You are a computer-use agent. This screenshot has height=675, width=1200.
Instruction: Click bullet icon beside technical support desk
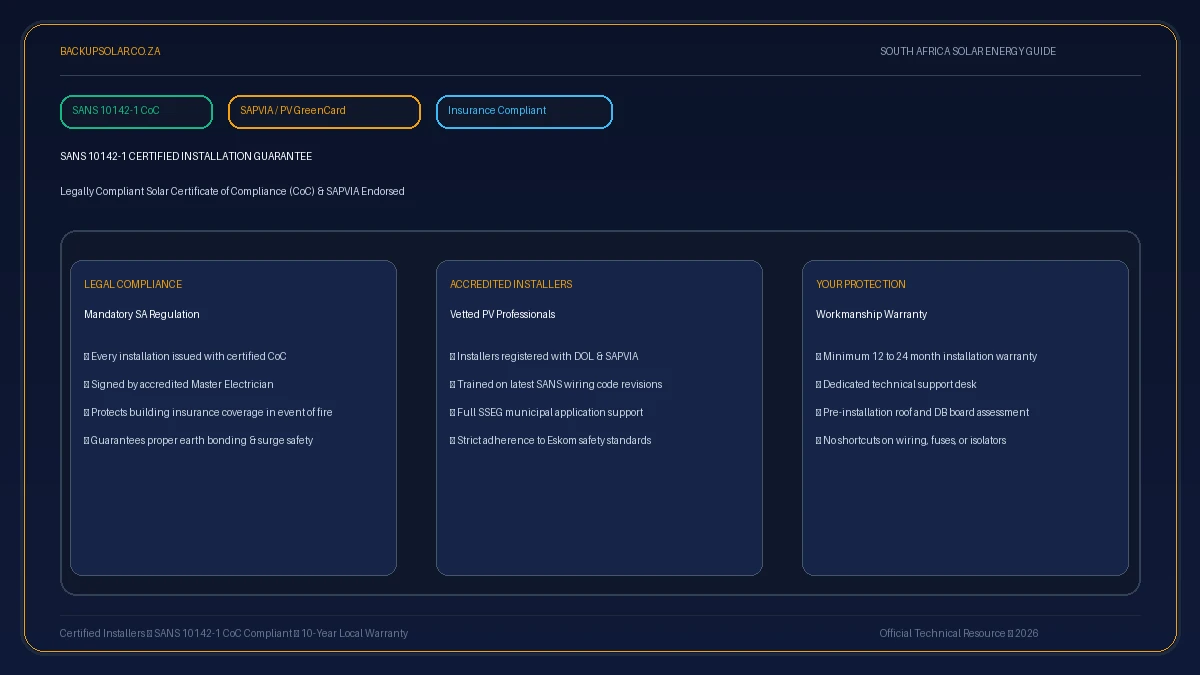coord(819,384)
